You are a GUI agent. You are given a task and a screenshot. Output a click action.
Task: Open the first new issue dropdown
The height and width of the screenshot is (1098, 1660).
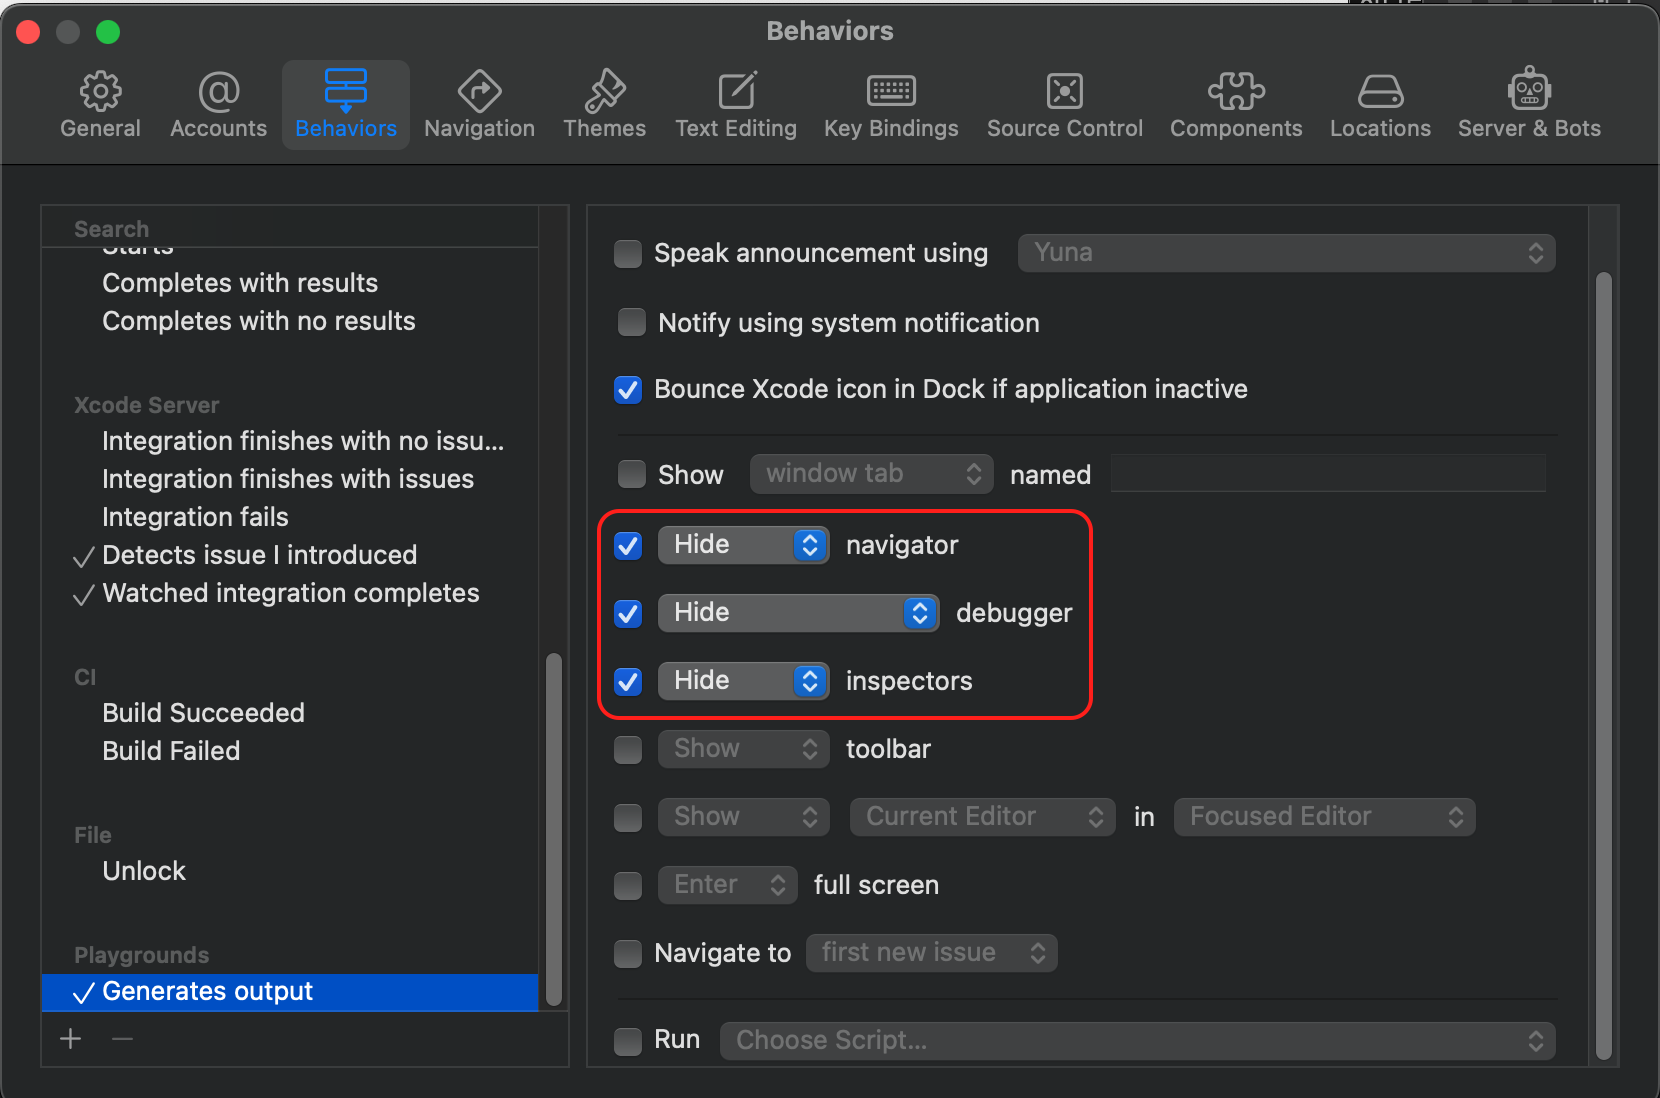coord(931,953)
